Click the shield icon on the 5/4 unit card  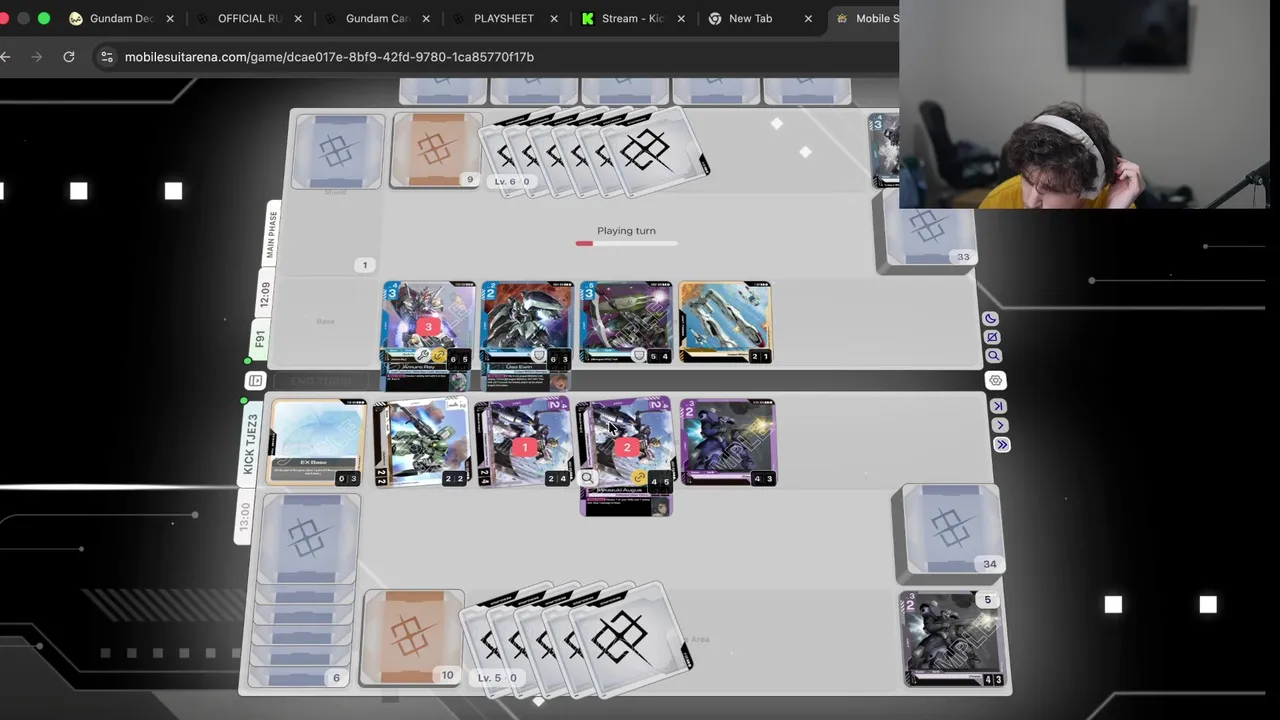[639, 355]
